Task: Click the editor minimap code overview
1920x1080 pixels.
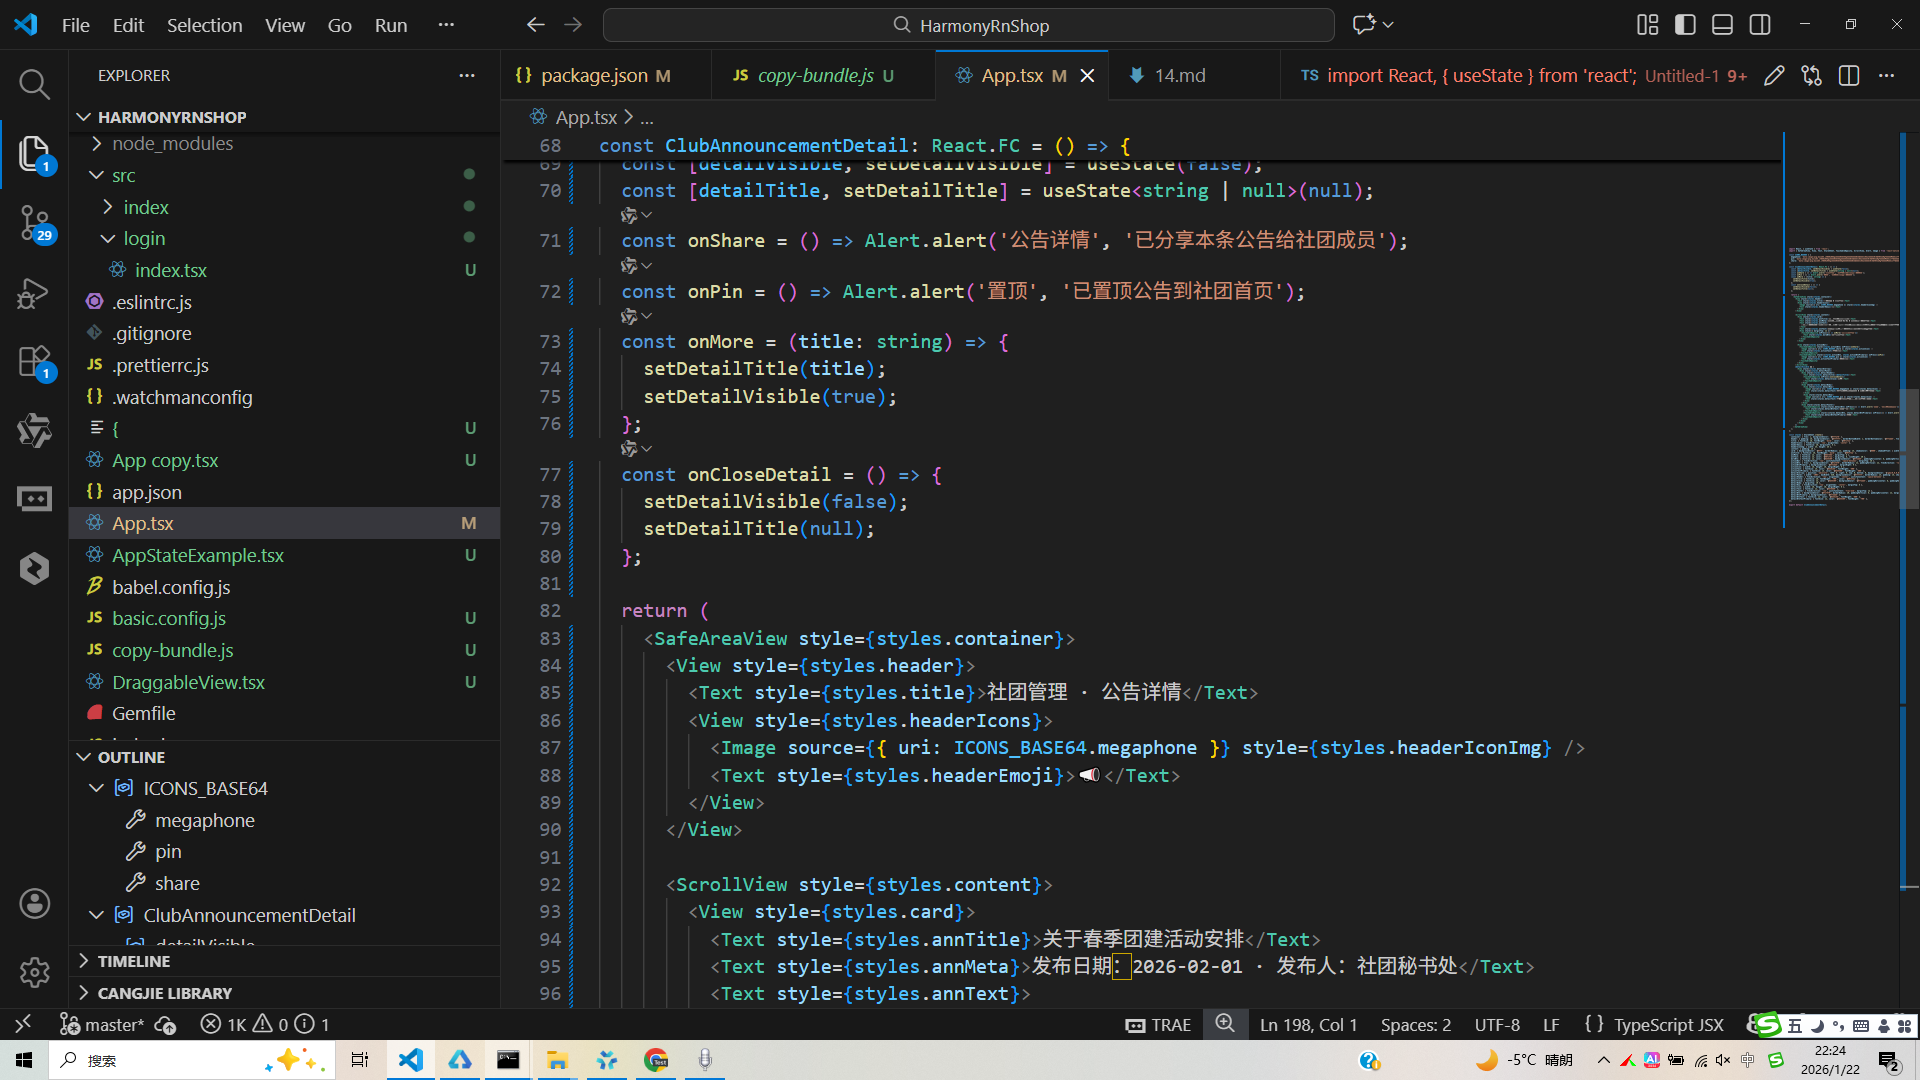Action: pos(1842,380)
